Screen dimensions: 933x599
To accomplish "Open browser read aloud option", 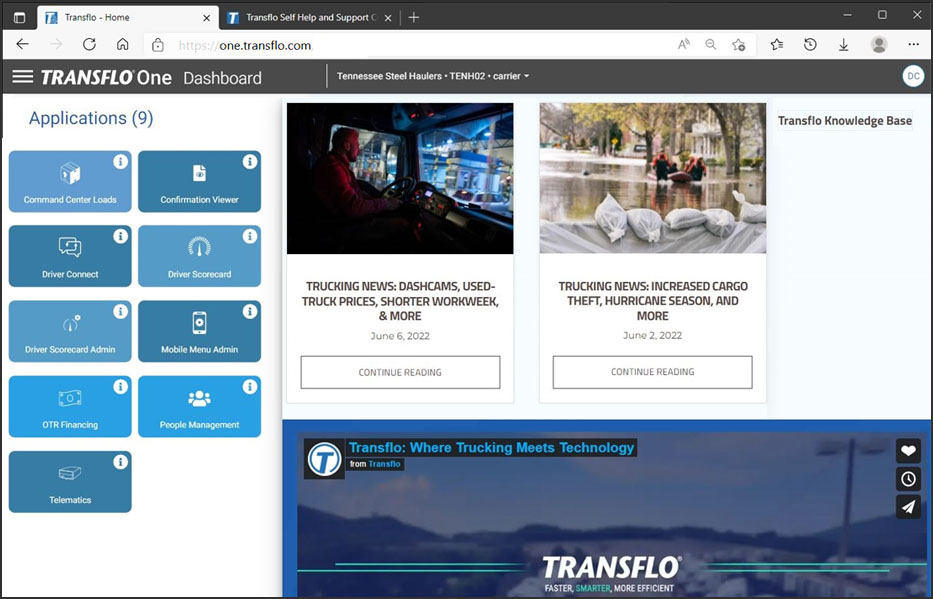I will [684, 45].
